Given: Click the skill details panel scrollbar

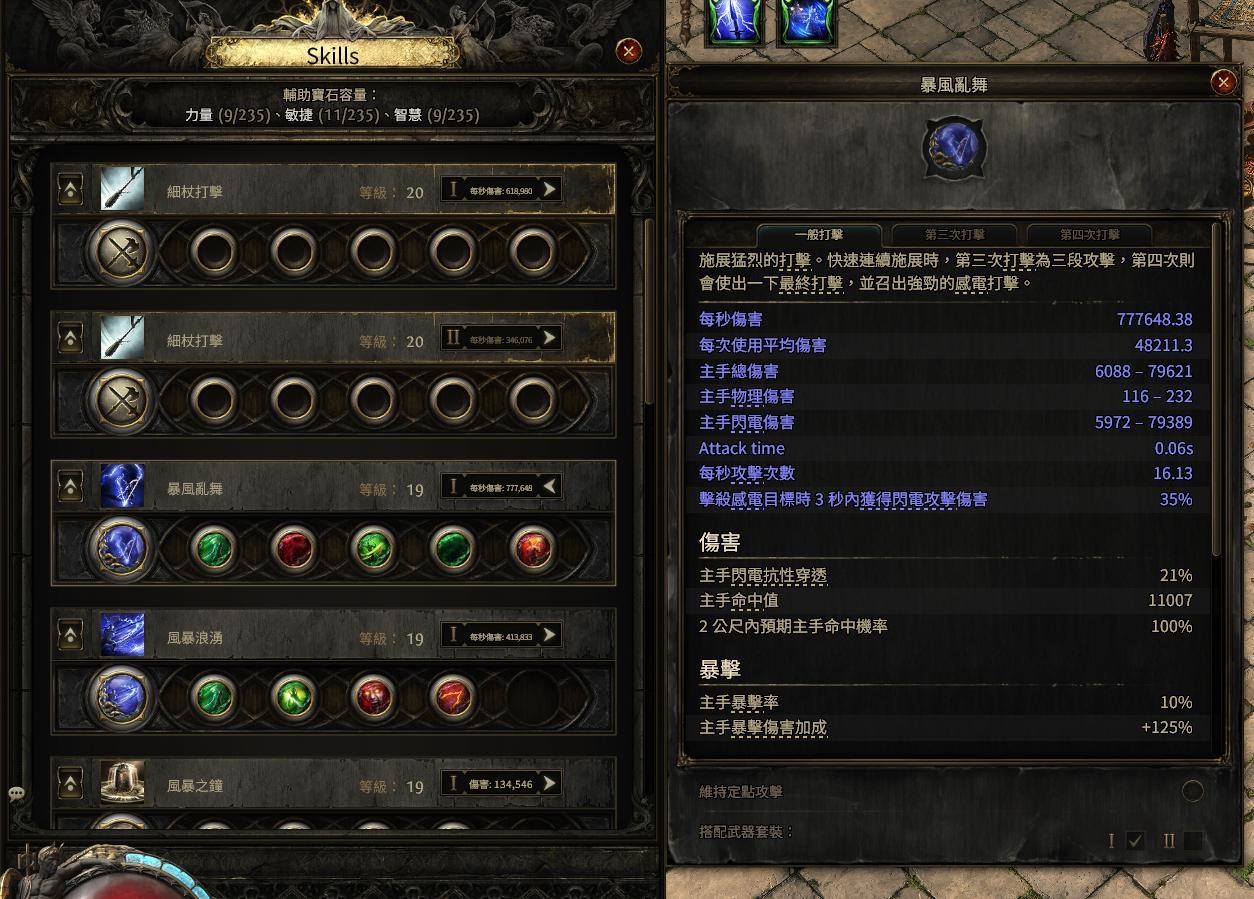Looking at the screenshot, I should [1217, 390].
